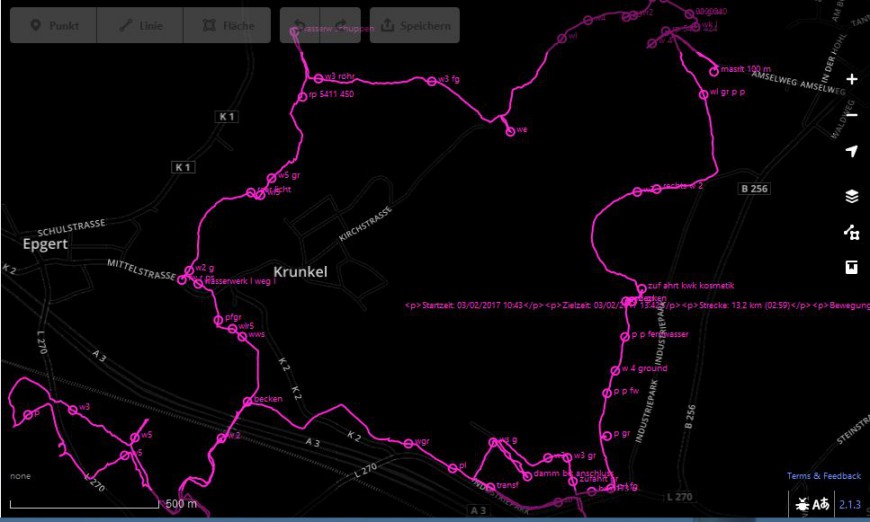Select waypoint marker 'wws'
Viewport: 870px width, 522px height.
pos(242,336)
